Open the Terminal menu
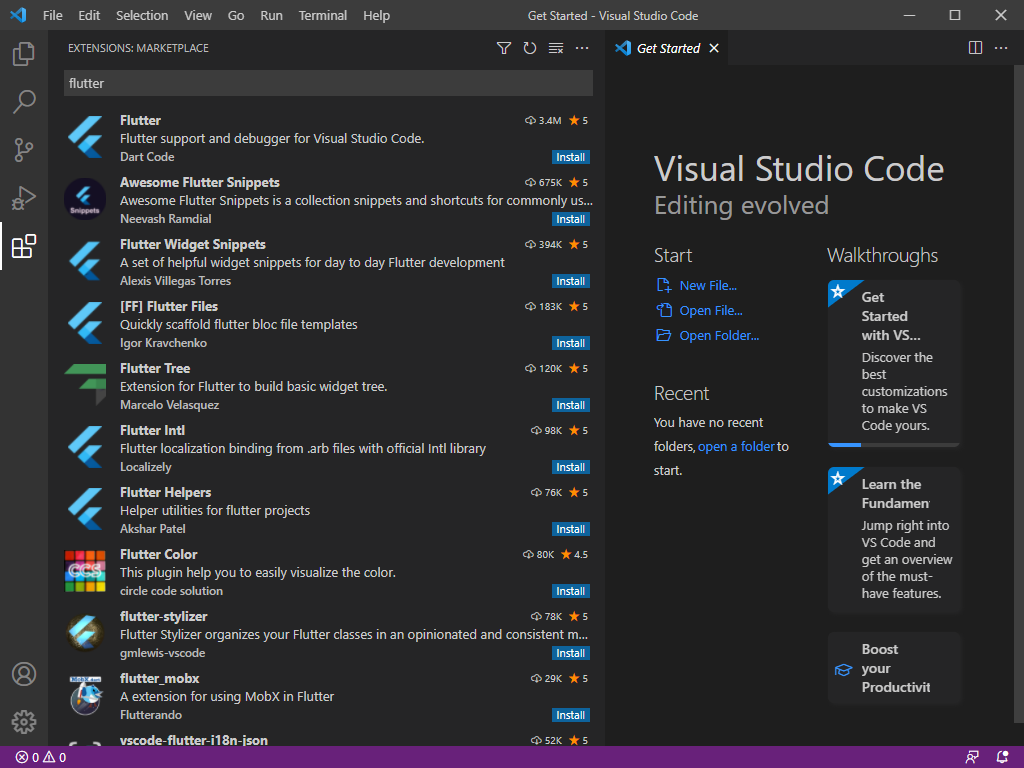 click(323, 16)
